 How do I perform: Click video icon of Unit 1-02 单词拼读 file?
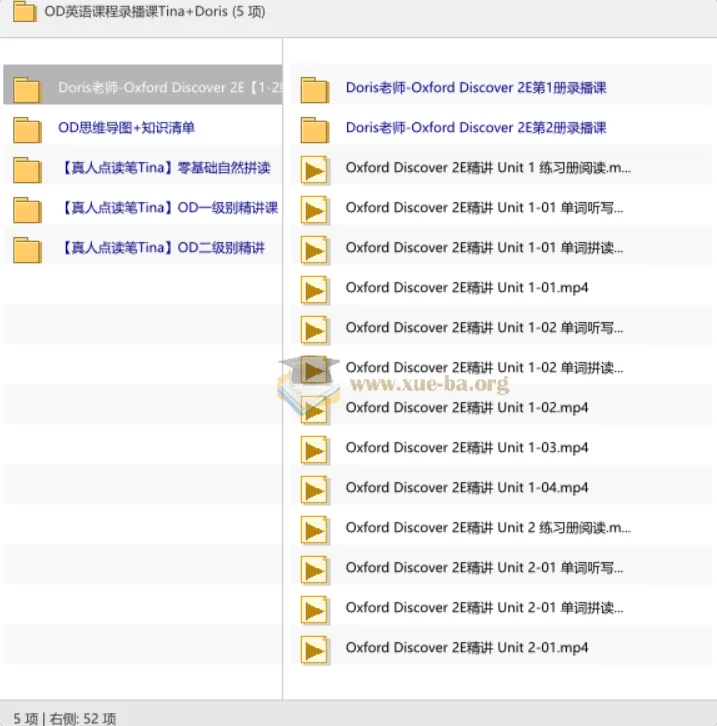tap(315, 370)
